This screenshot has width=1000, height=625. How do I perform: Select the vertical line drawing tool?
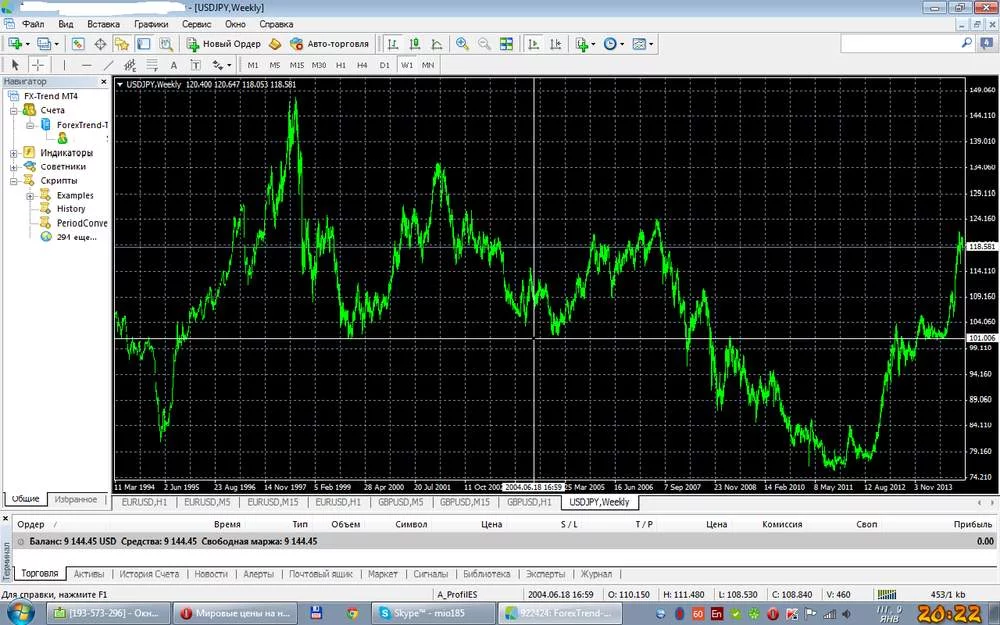[64, 65]
